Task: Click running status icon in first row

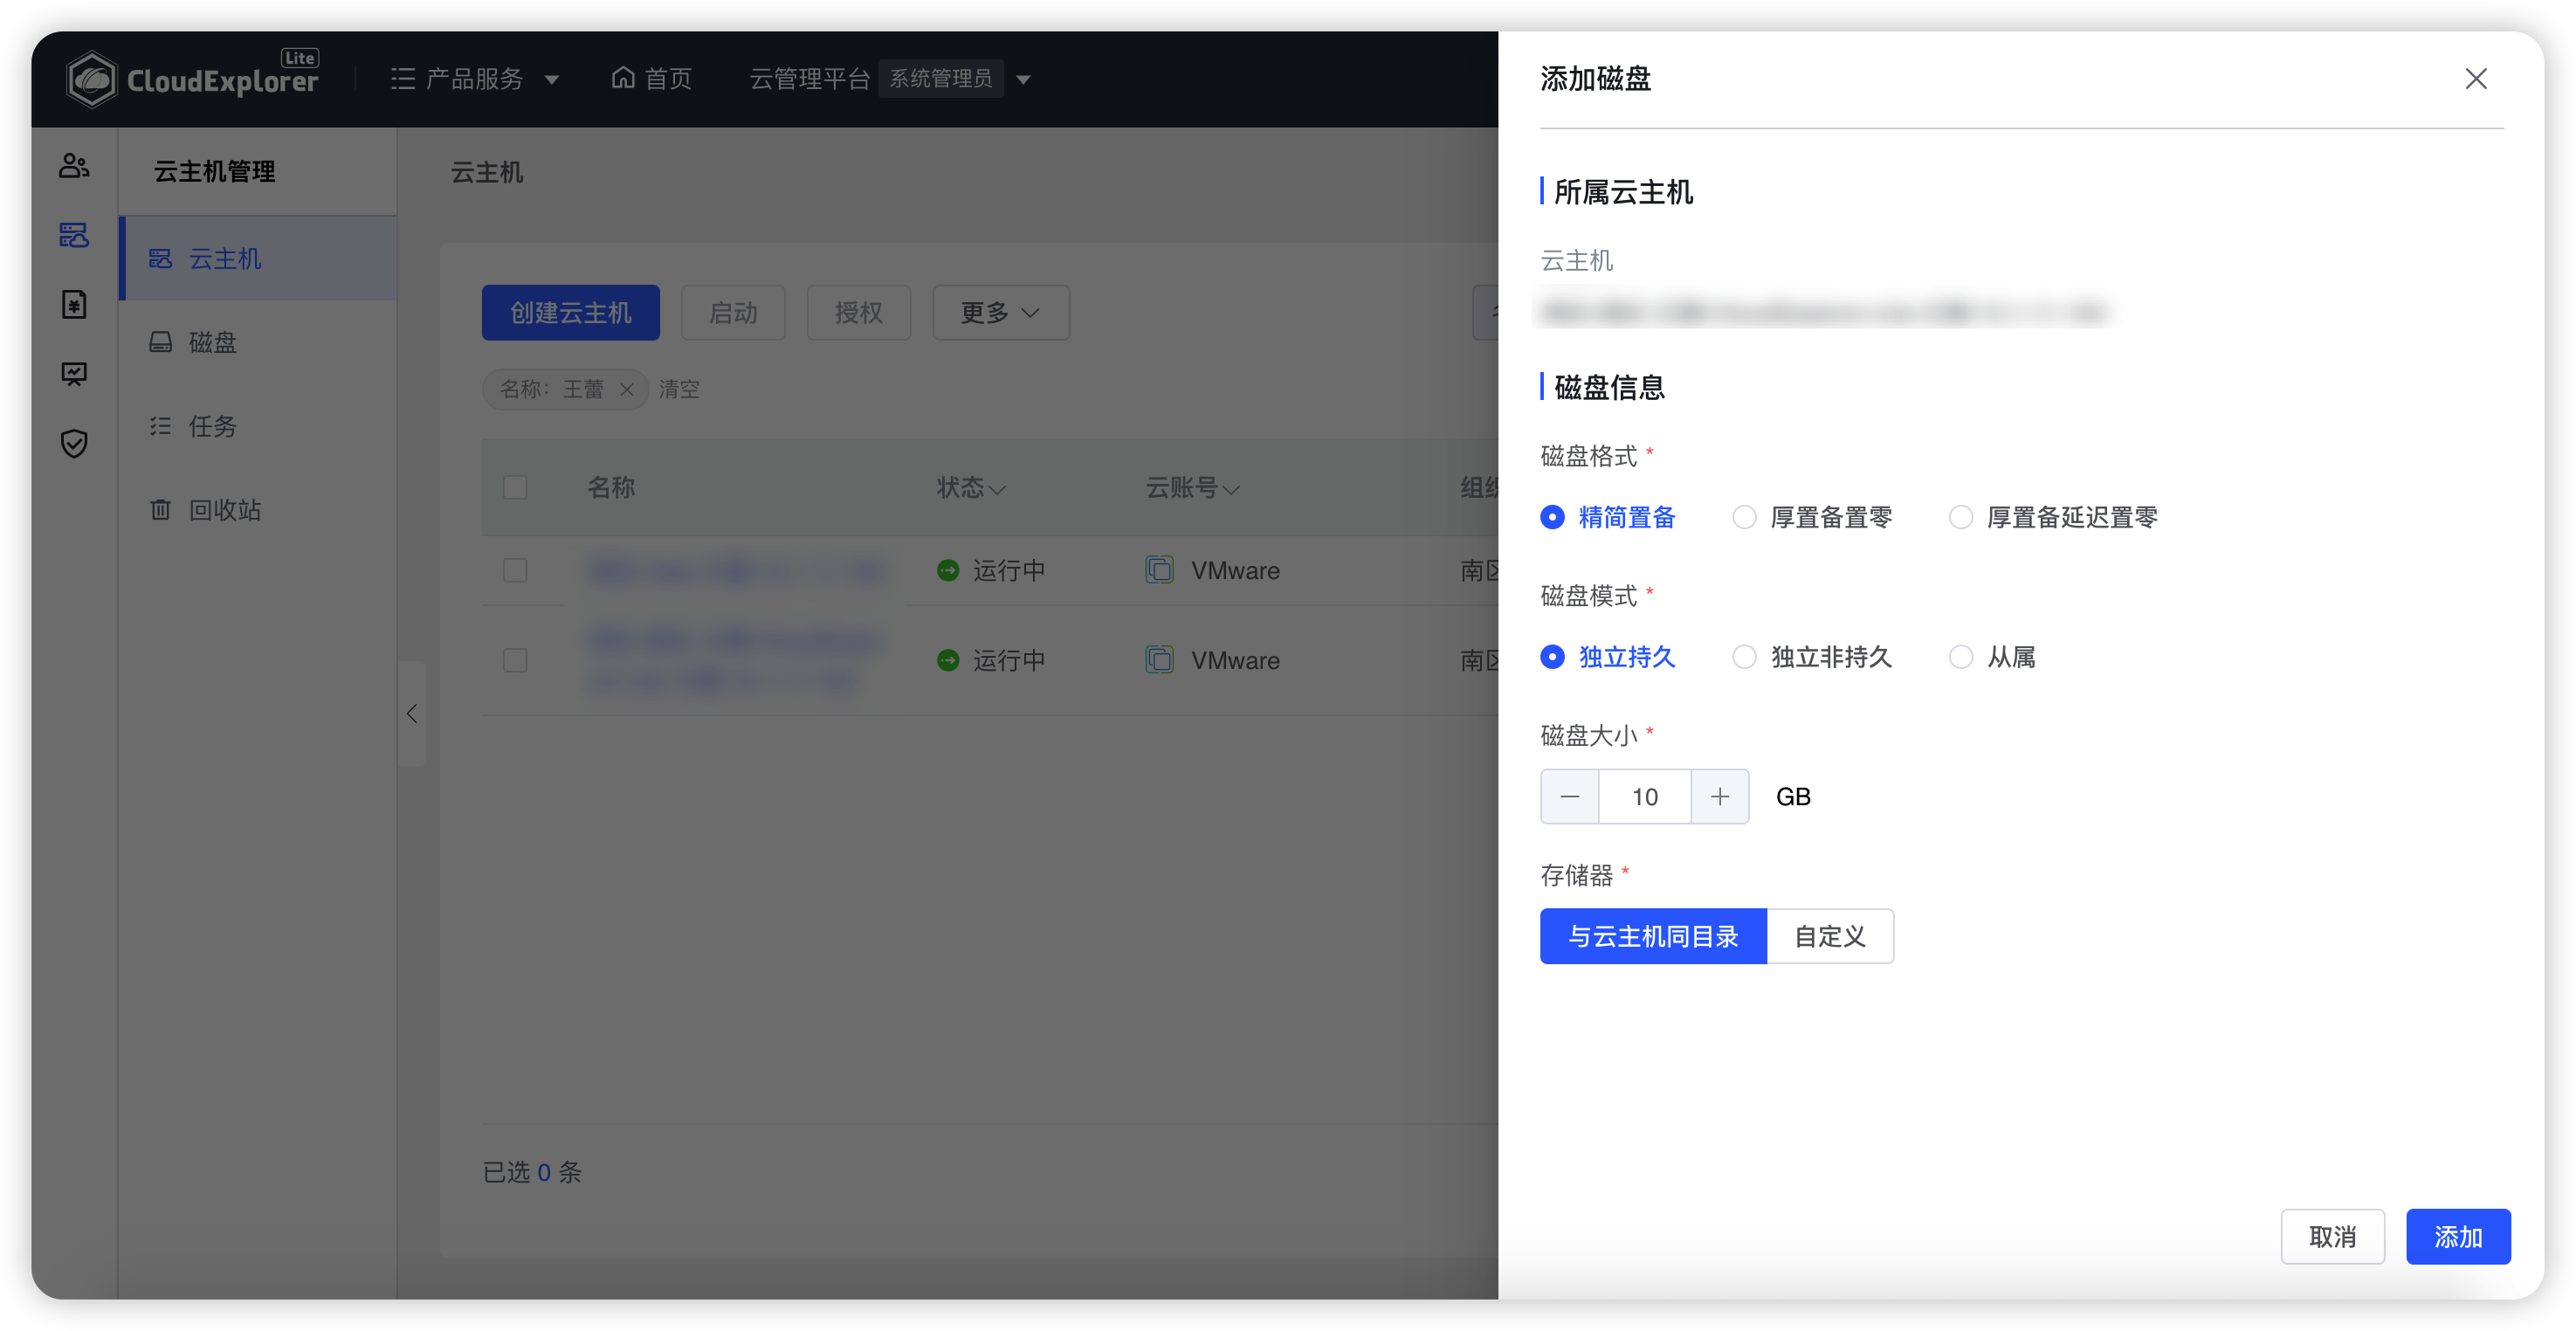Action: pyautogui.click(x=948, y=570)
